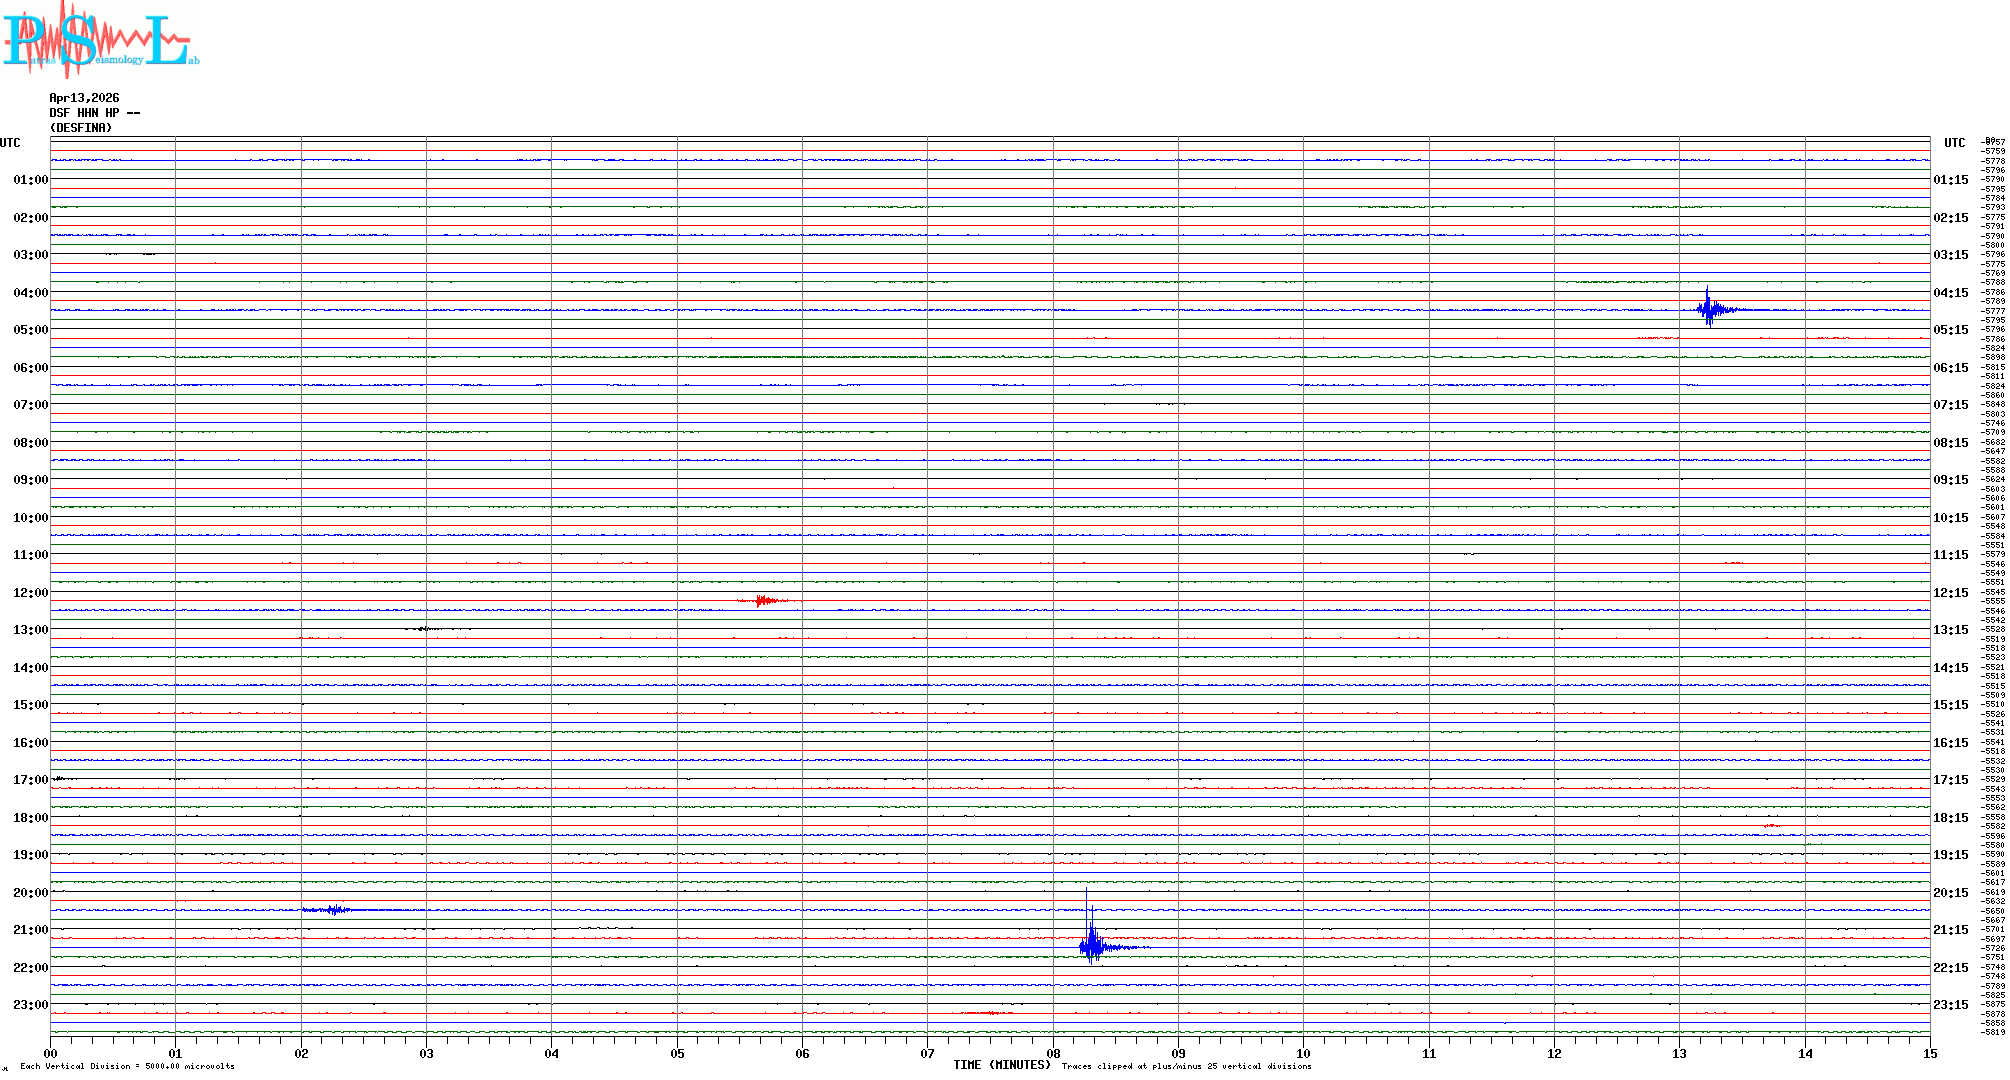
Task: Click the 12:00 UTC hour label on left
Action: tap(30, 593)
